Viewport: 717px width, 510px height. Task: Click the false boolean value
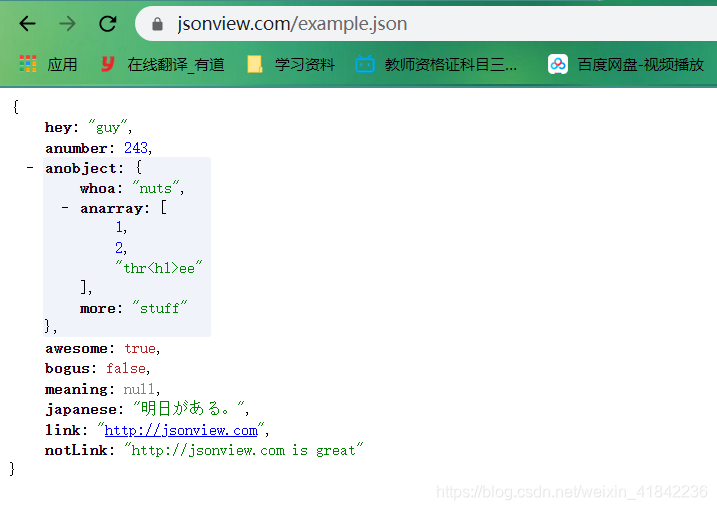(126, 368)
